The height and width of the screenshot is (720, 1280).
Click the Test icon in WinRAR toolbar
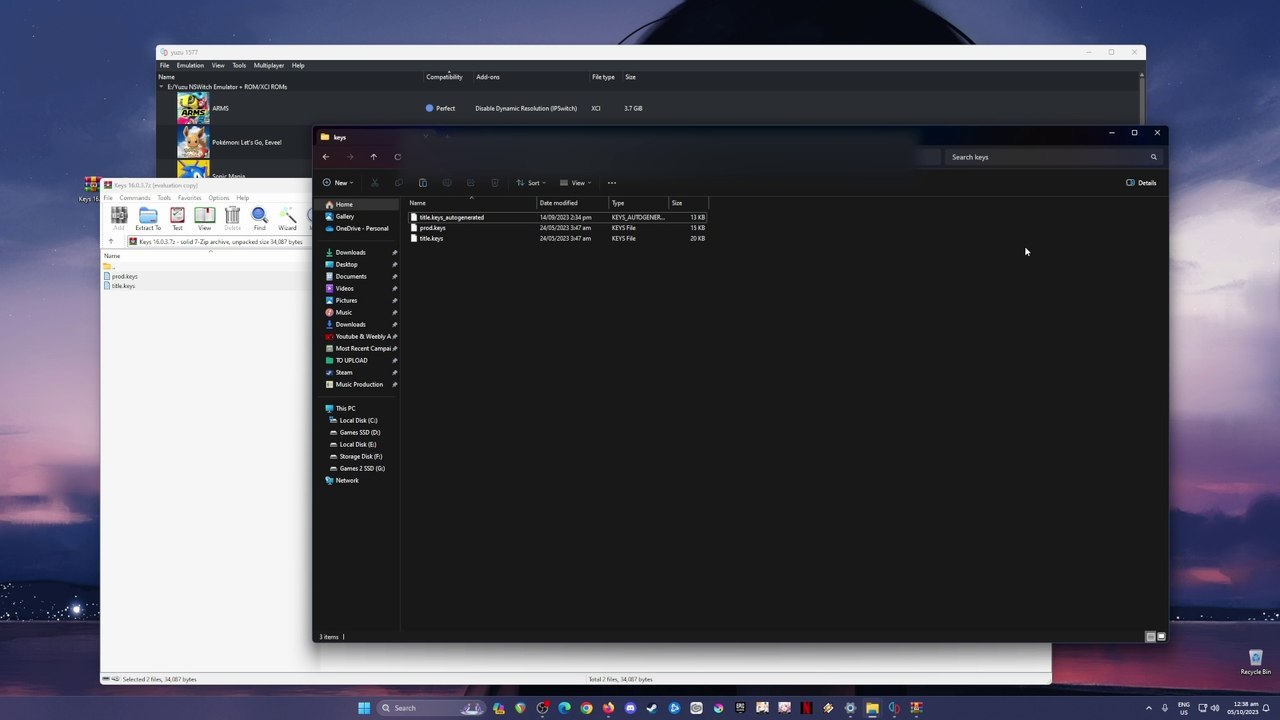coord(177,219)
